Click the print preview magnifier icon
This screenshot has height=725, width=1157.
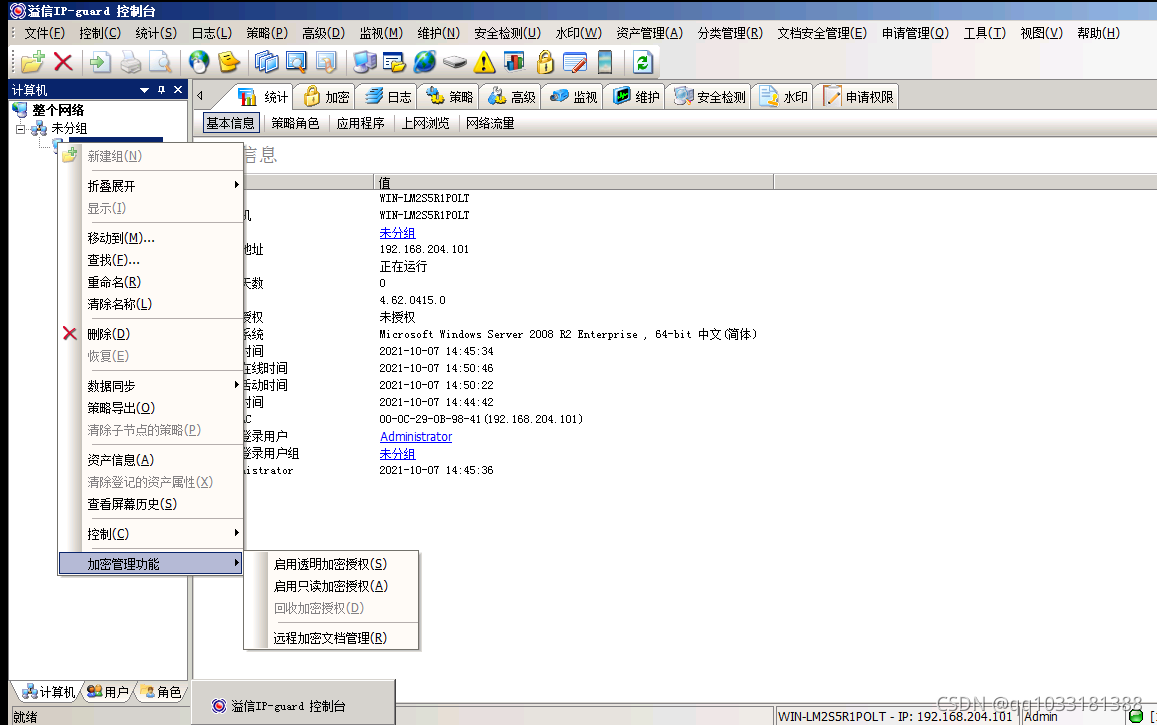[x=160, y=63]
